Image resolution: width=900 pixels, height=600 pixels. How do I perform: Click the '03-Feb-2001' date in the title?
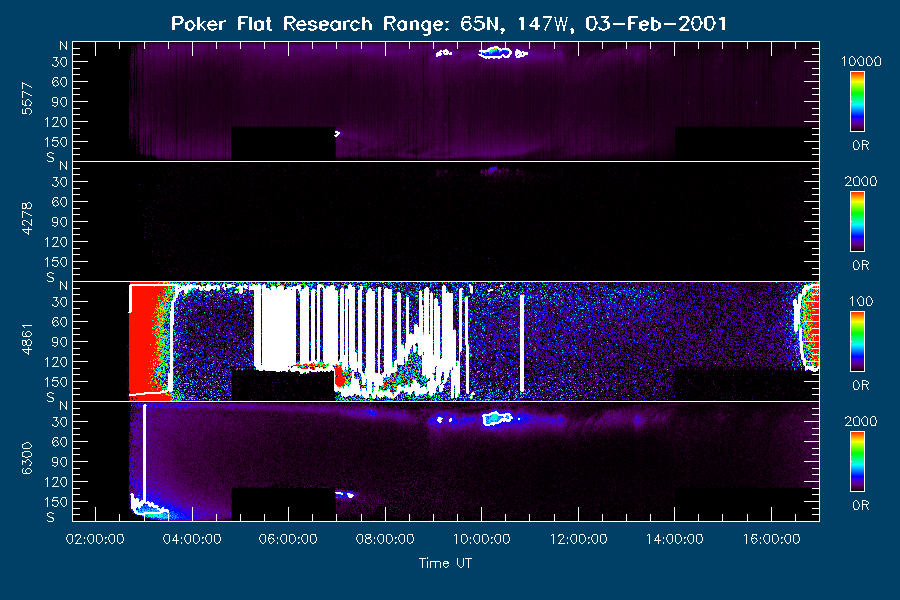656,24
